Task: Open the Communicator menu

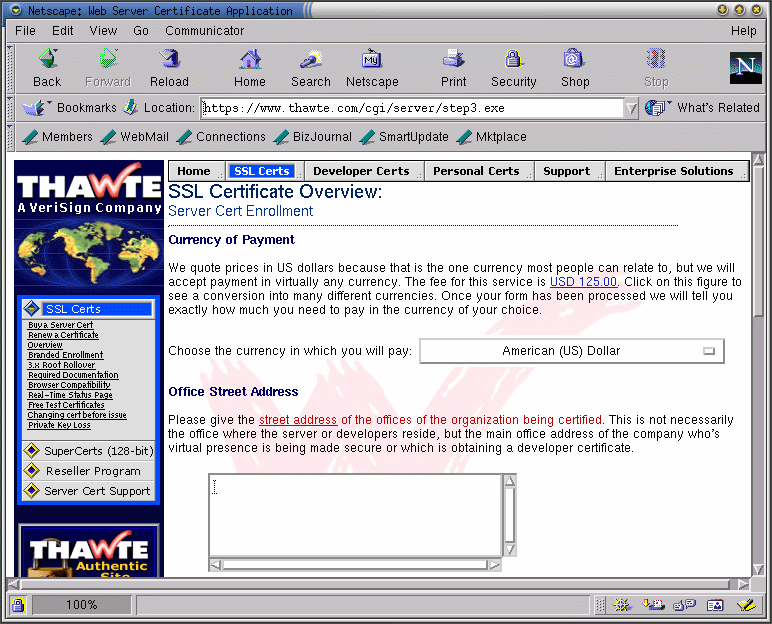Action: [x=205, y=31]
